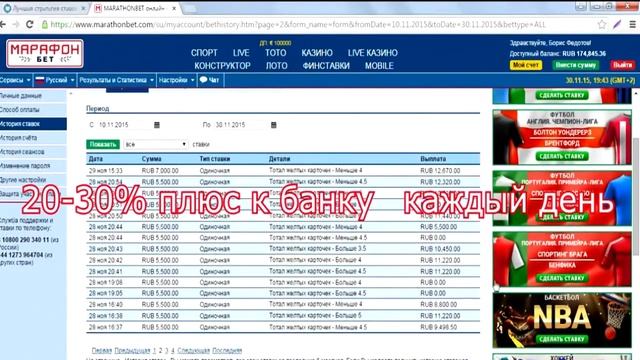
Task: Open the СПОРТ section
Action: pyautogui.click(x=204, y=53)
